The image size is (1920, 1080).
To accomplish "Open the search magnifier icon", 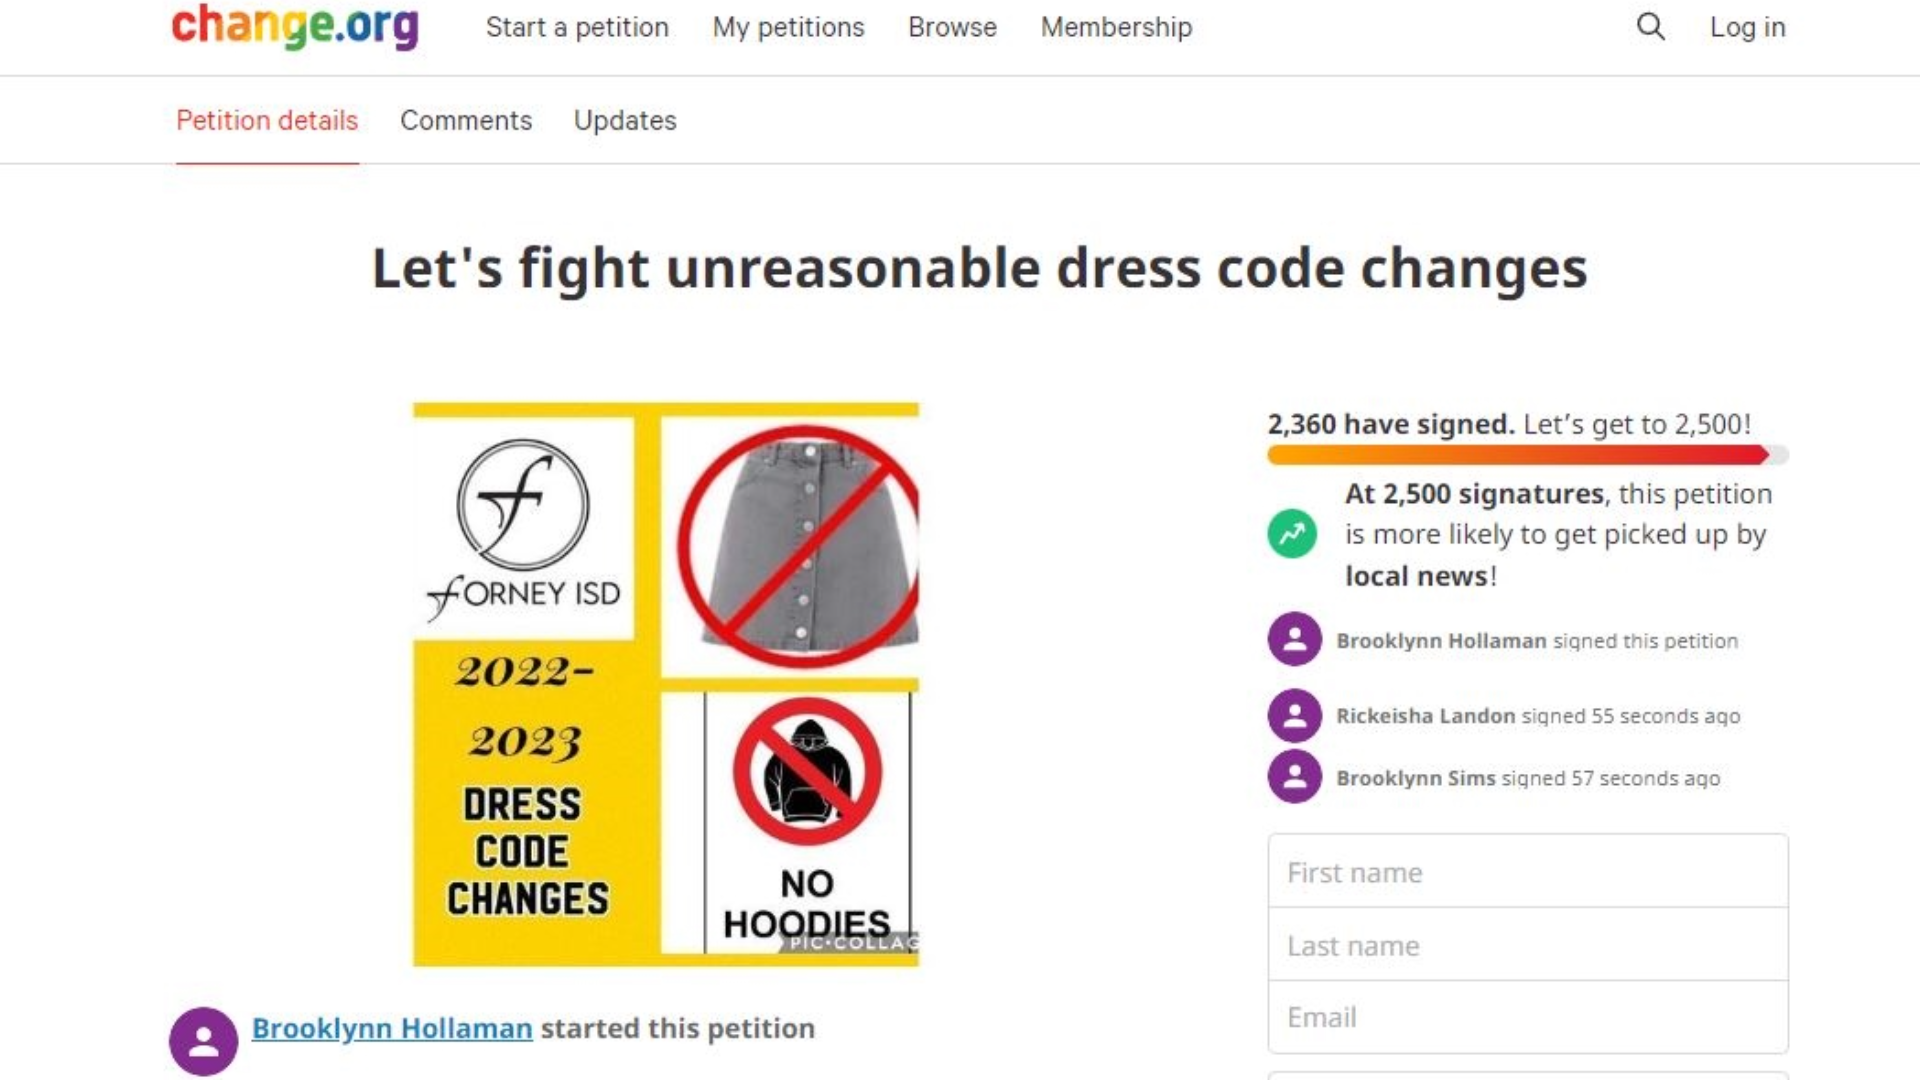I will tap(1650, 27).
